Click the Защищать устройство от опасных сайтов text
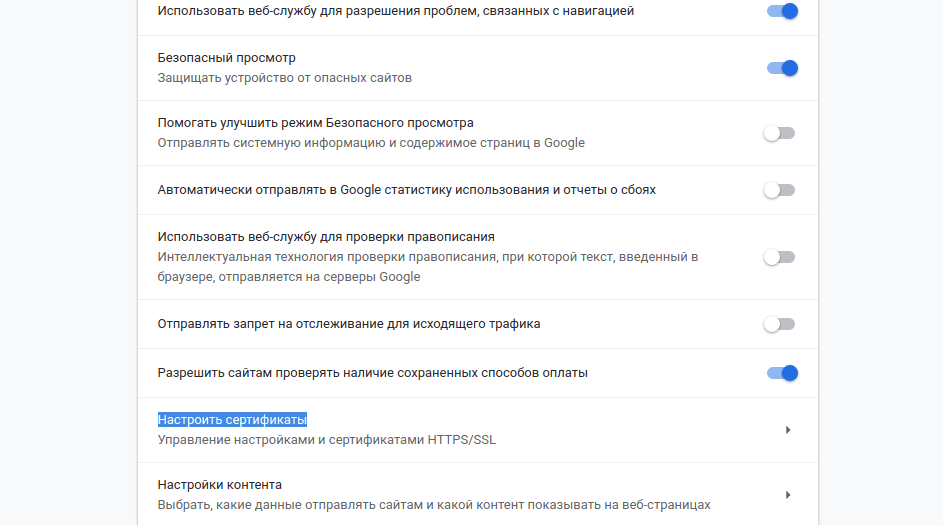This screenshot has height=529, width=943. coord(284,78)
